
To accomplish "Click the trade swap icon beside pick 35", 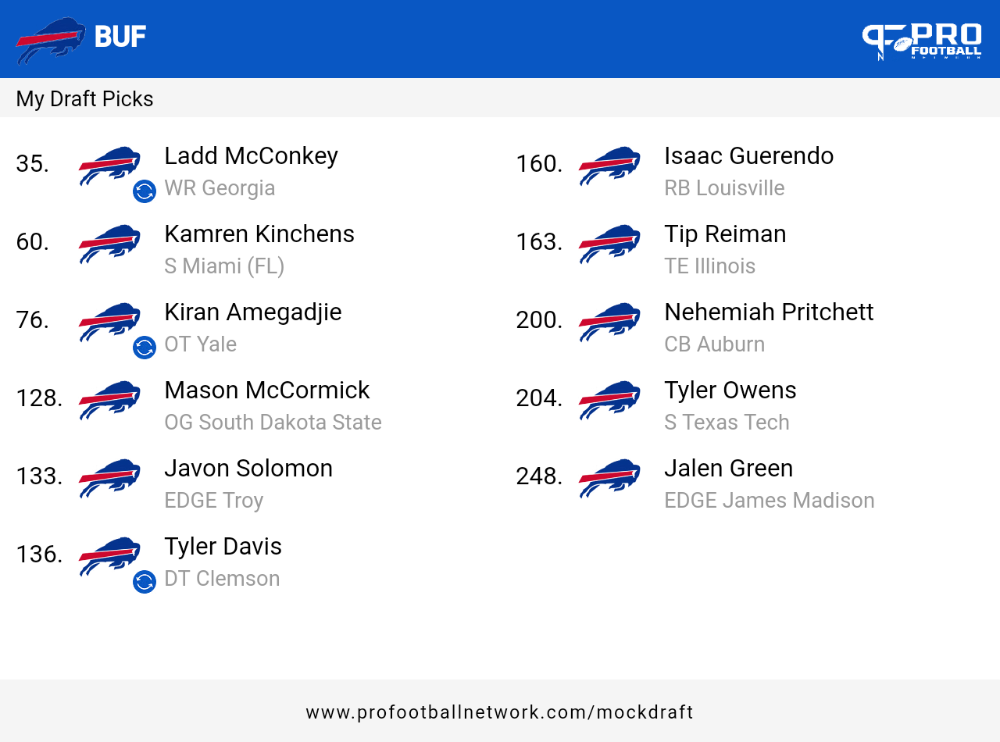I will coord(144,191).
